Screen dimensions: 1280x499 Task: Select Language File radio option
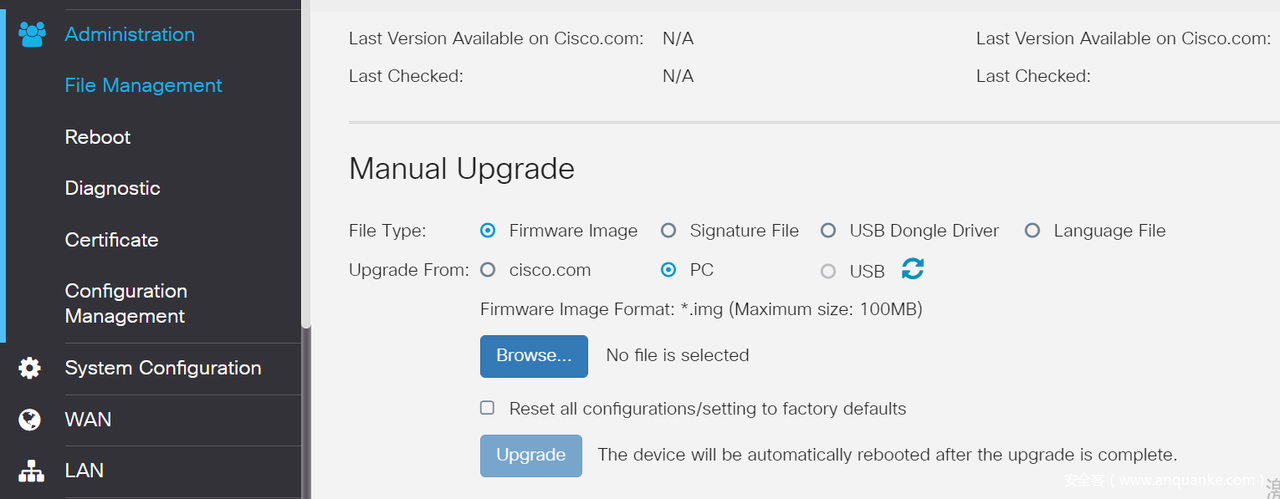click(1033, 231)
